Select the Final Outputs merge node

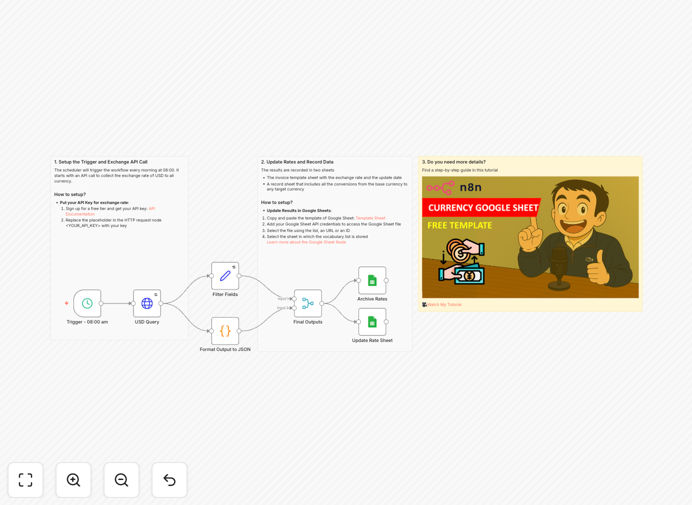coord(308,303)
